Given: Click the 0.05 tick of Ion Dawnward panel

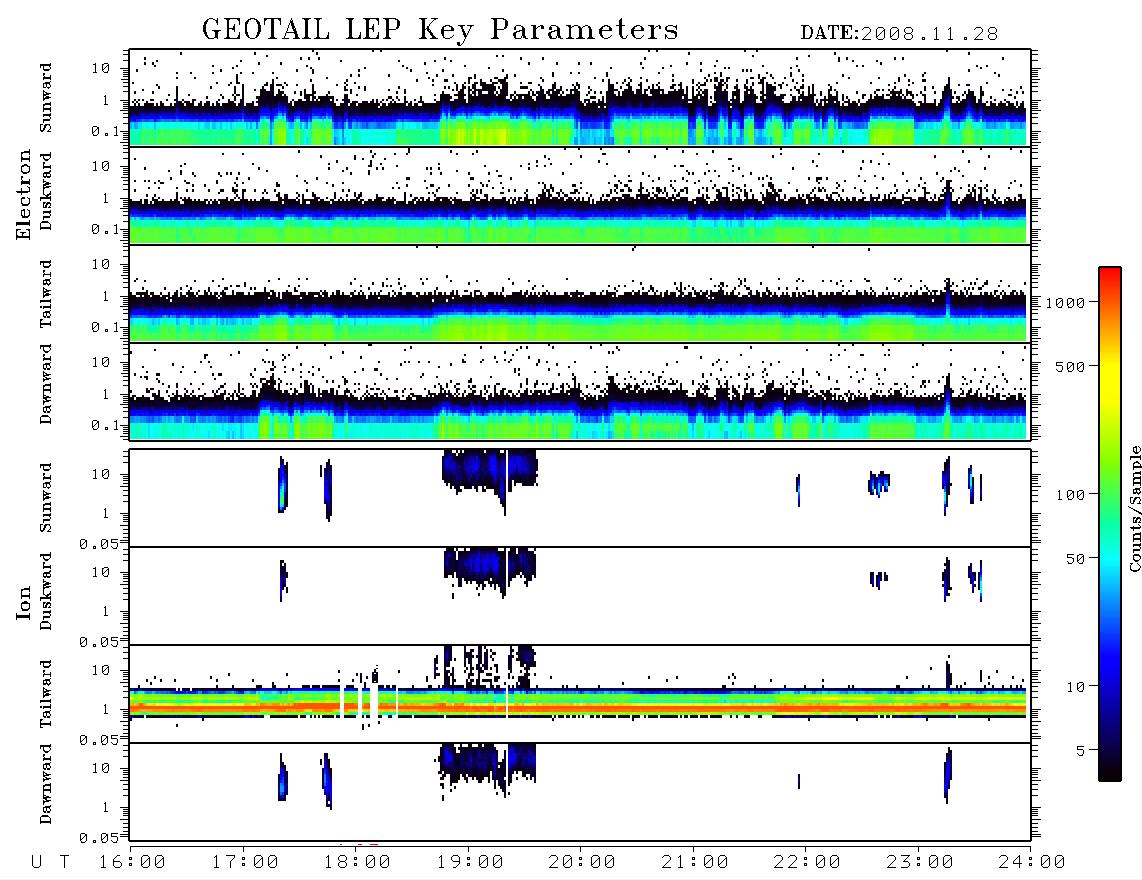Looking at the screenshot, I should pyautogui.click(x=99, y=838).
